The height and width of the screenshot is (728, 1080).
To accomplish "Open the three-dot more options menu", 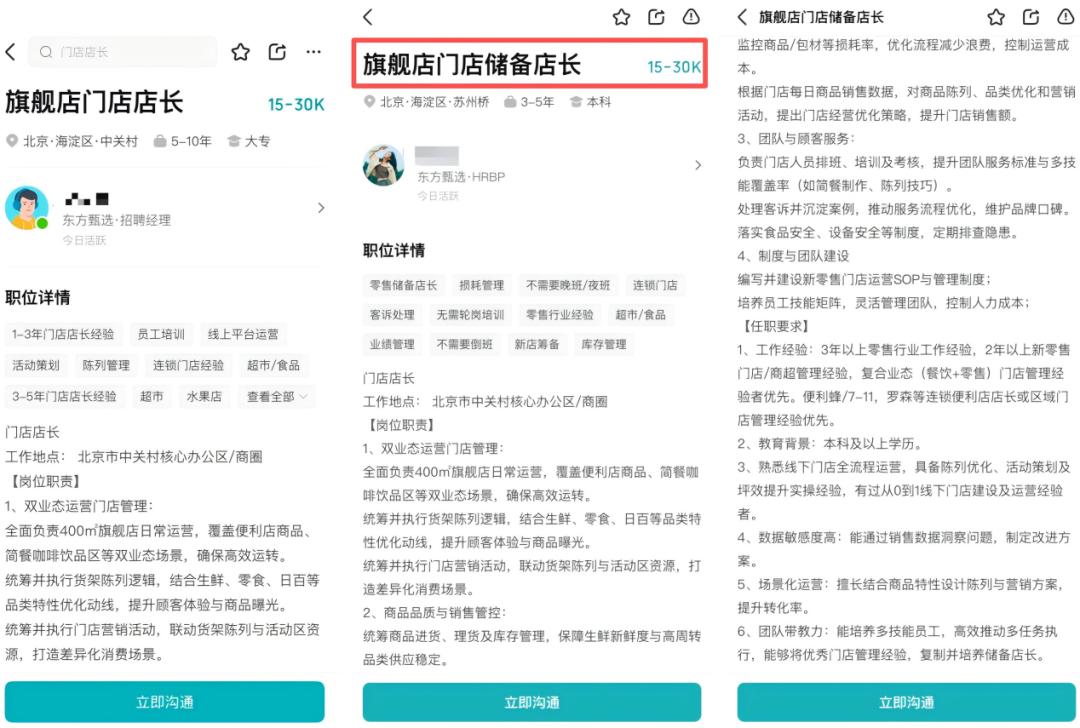I will point(314,52).
